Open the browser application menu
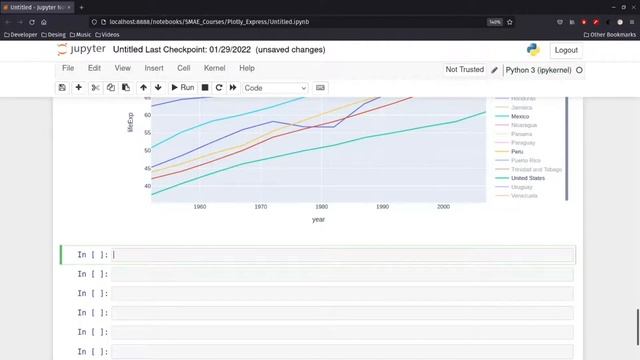 pos(632,22)
